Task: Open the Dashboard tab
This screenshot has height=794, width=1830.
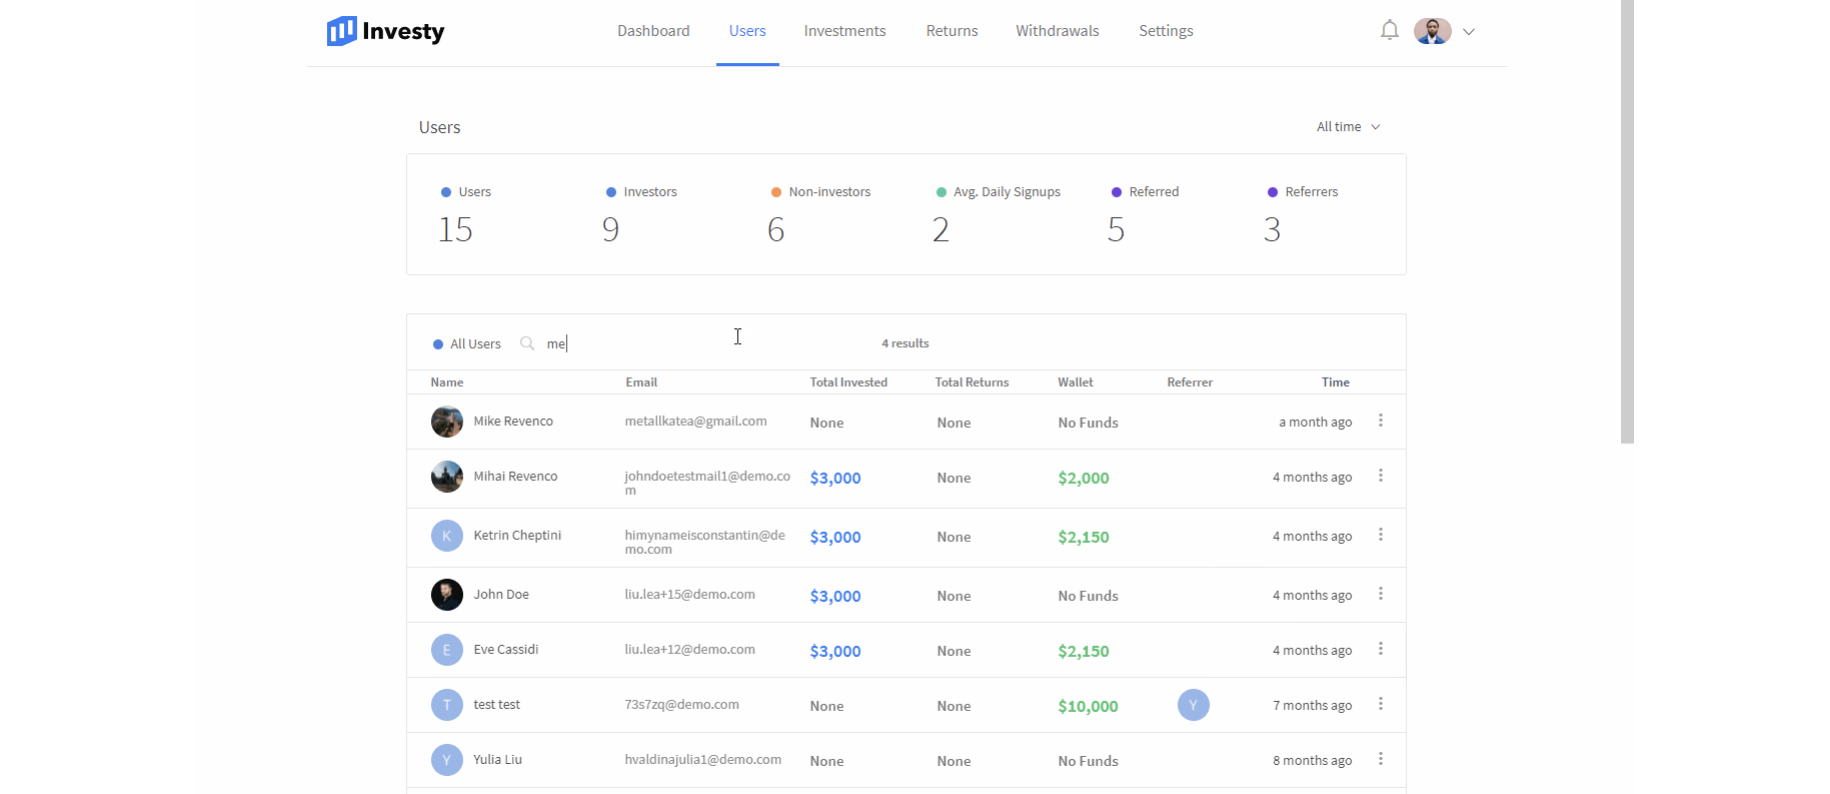Action: 653,31
